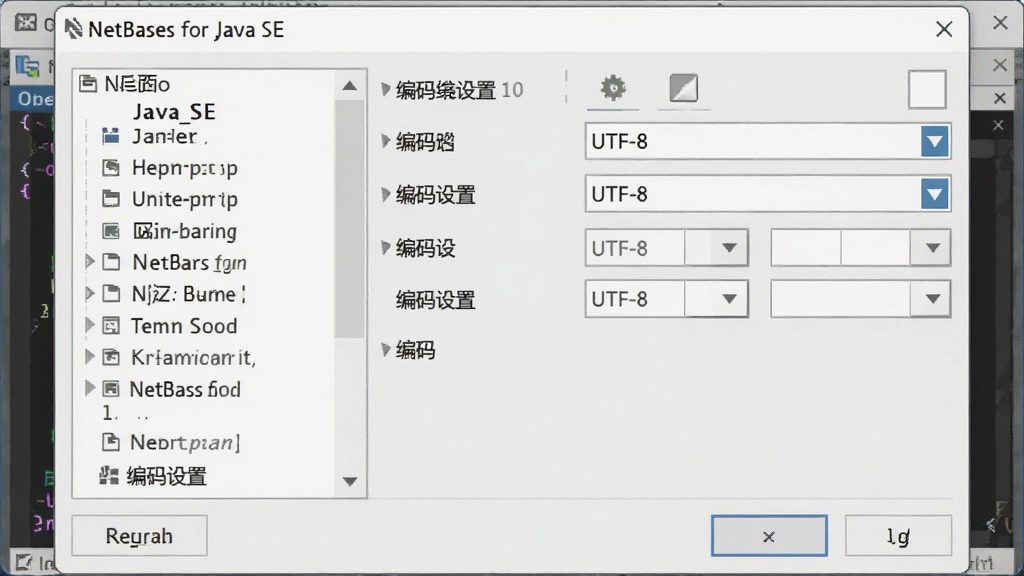Click background window toolbar icon under the app icon
The width and height of the screenshot is (1024, 576).
click(27, 66)
